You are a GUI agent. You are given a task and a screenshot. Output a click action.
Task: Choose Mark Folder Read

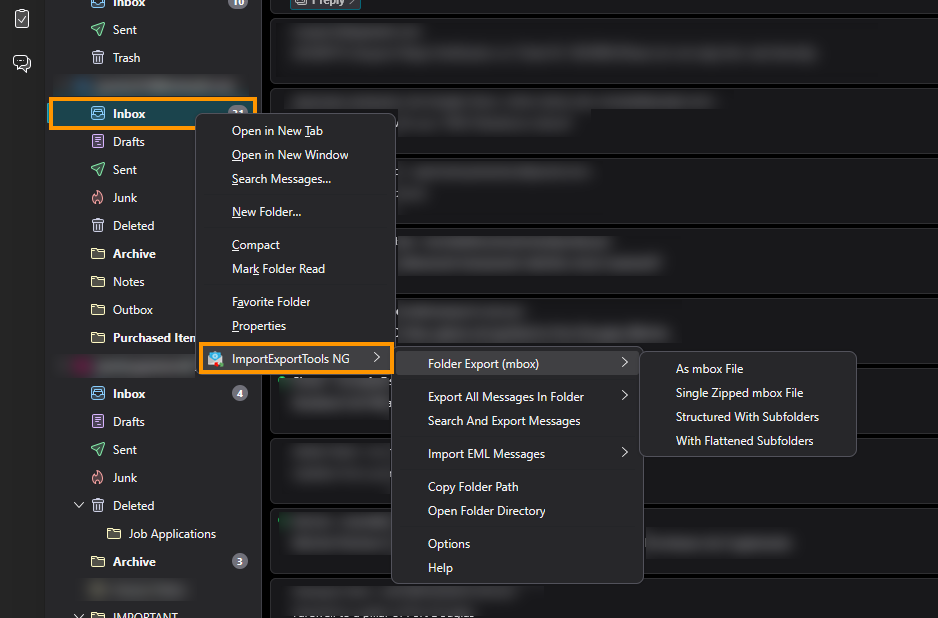point(278,269)
